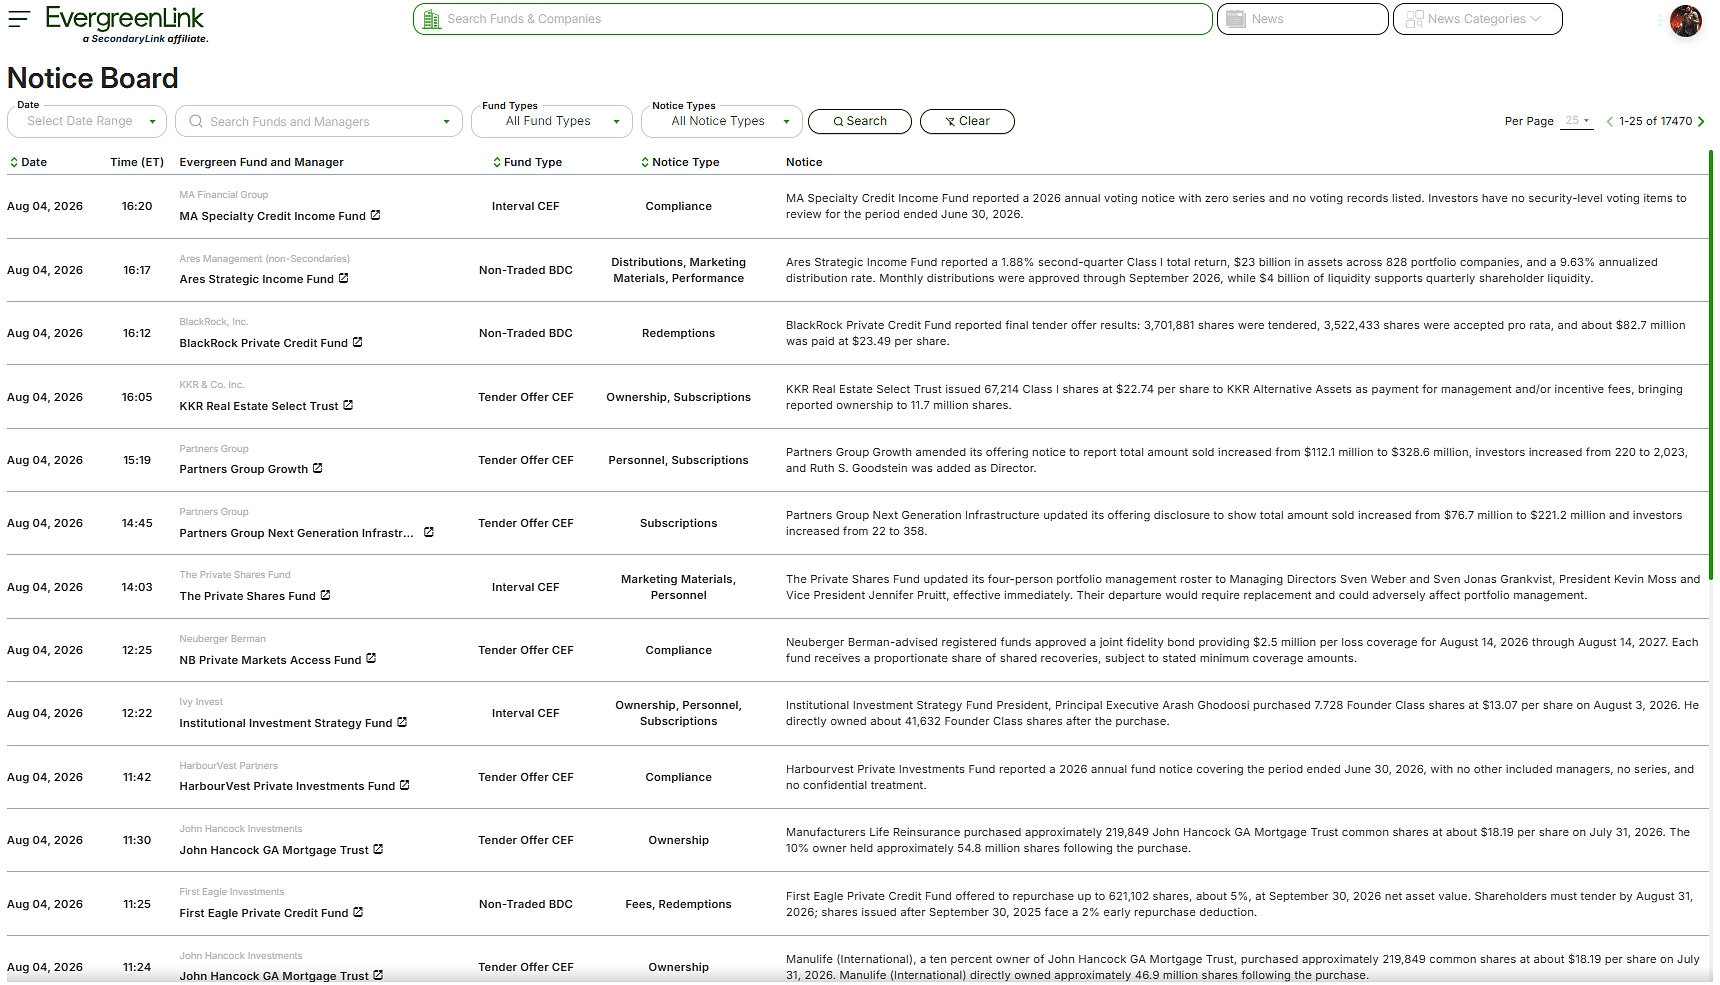Viewport: 1720px width, 985px height.
Task: Open the hamburger navigation menu
Action: 19,18
